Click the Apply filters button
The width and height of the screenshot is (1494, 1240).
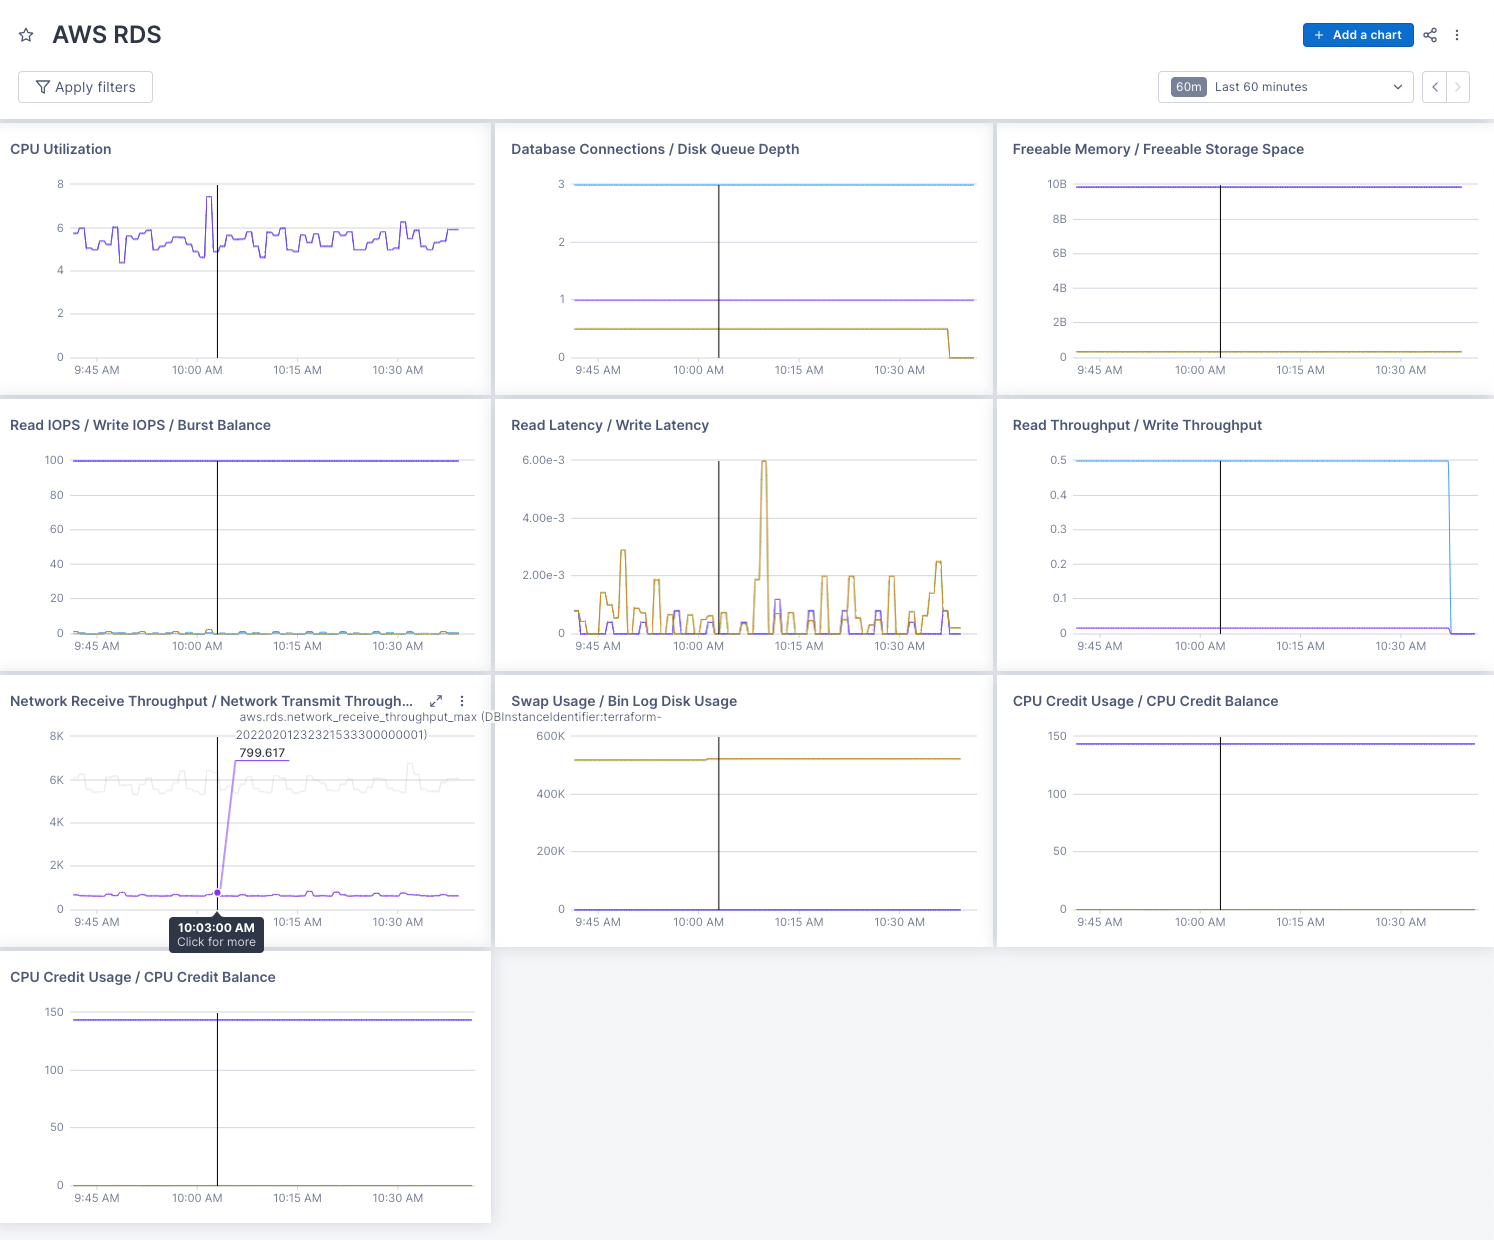coord(85,87)
